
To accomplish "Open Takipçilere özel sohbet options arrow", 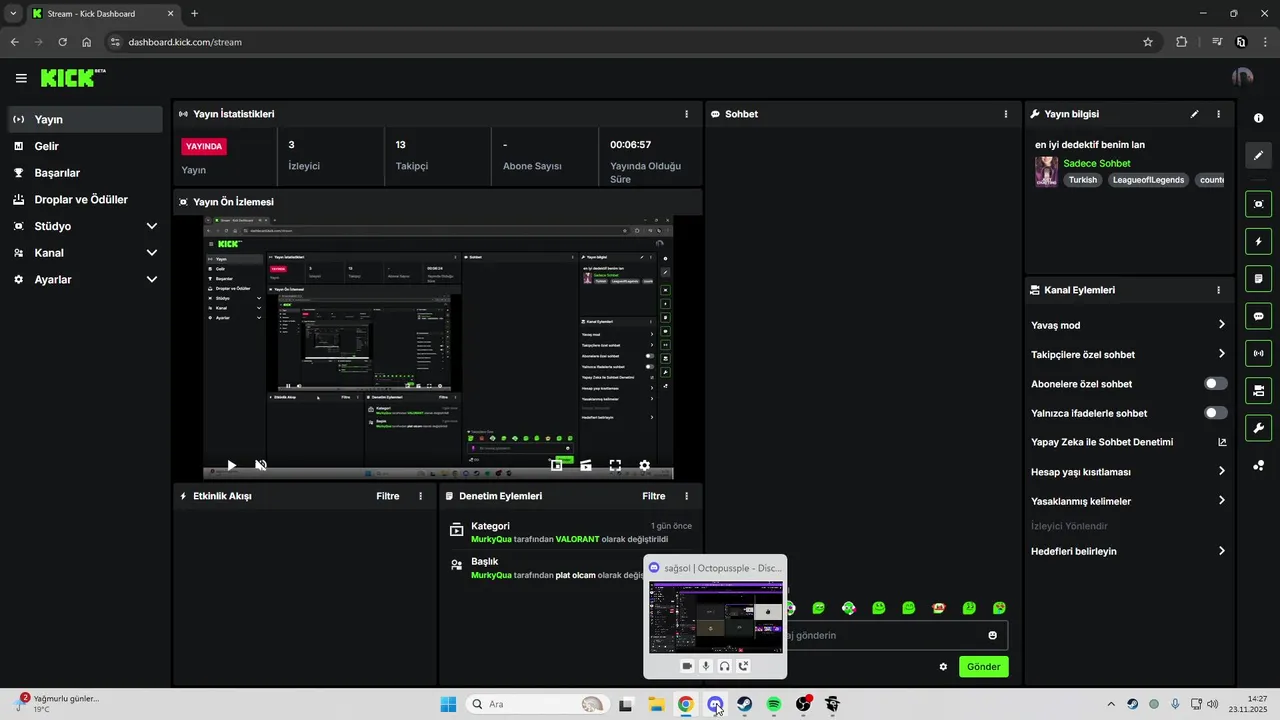I will tap(1221, 354).
